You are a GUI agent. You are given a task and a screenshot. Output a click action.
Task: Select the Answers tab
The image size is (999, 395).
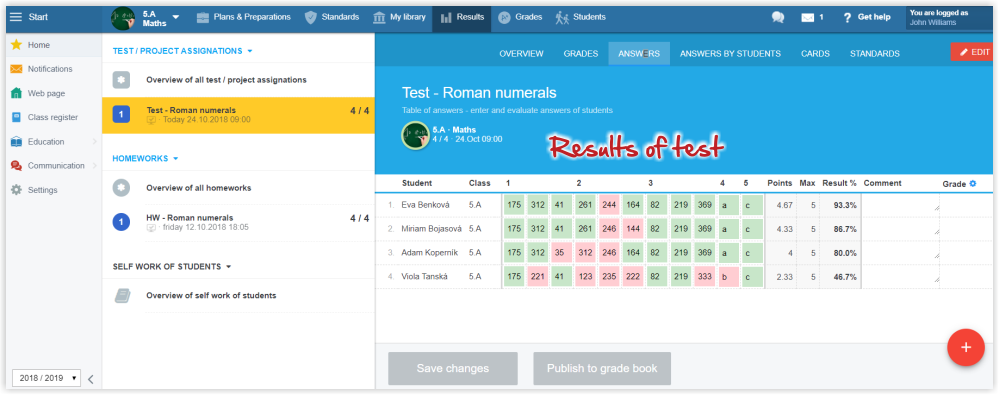(639, 54)
